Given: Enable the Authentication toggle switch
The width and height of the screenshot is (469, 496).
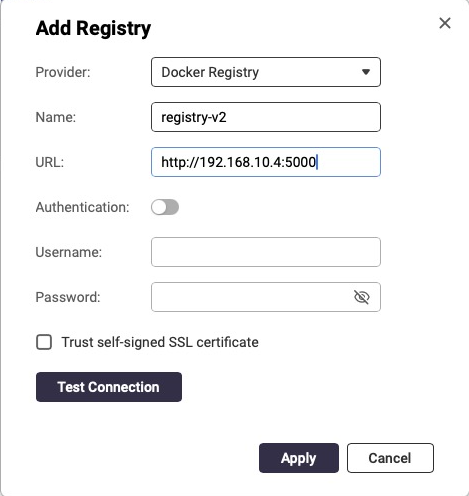Looking at the screenshot, I should pyautogui.click(x=165, y=207).
